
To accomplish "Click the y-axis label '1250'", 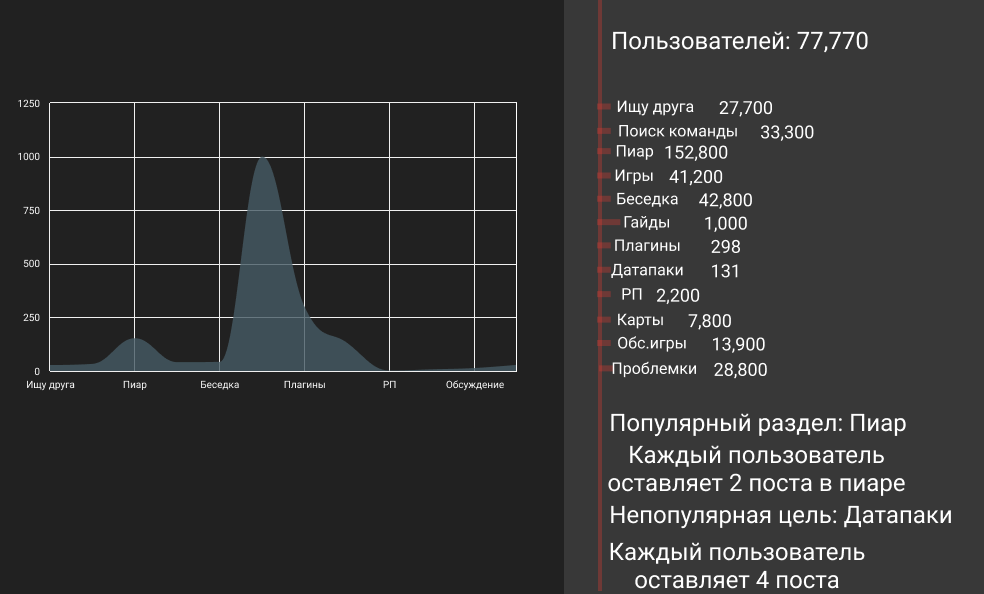I will click(x=29, y=103).
